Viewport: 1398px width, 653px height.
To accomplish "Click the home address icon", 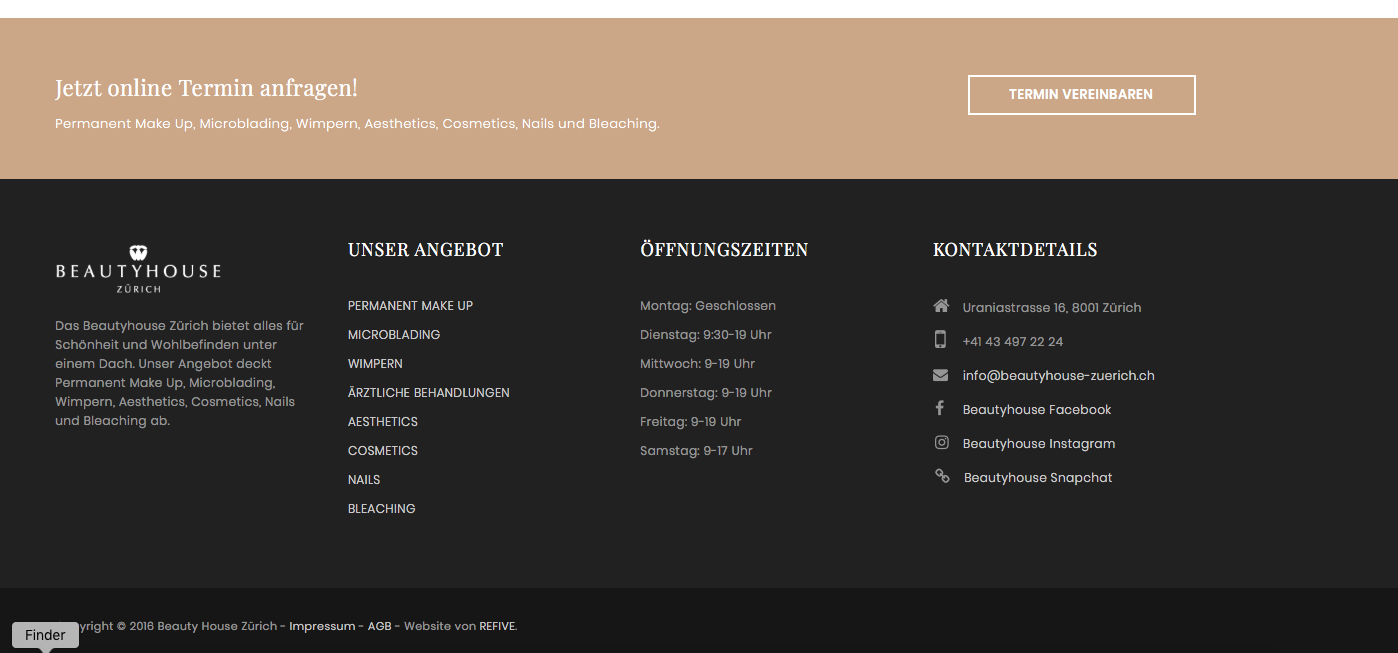I will [x=940, y=306].
